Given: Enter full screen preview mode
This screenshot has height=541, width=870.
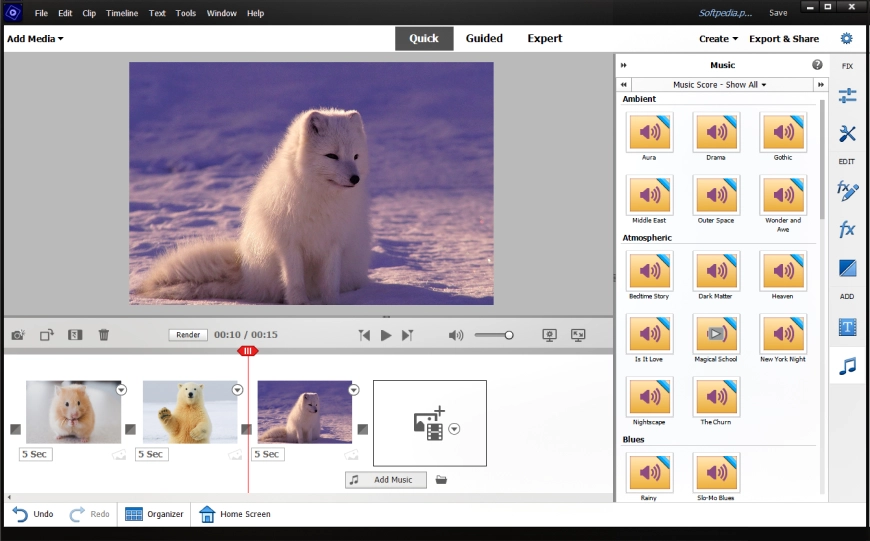Looking at the screenshot, I should 578,335.
